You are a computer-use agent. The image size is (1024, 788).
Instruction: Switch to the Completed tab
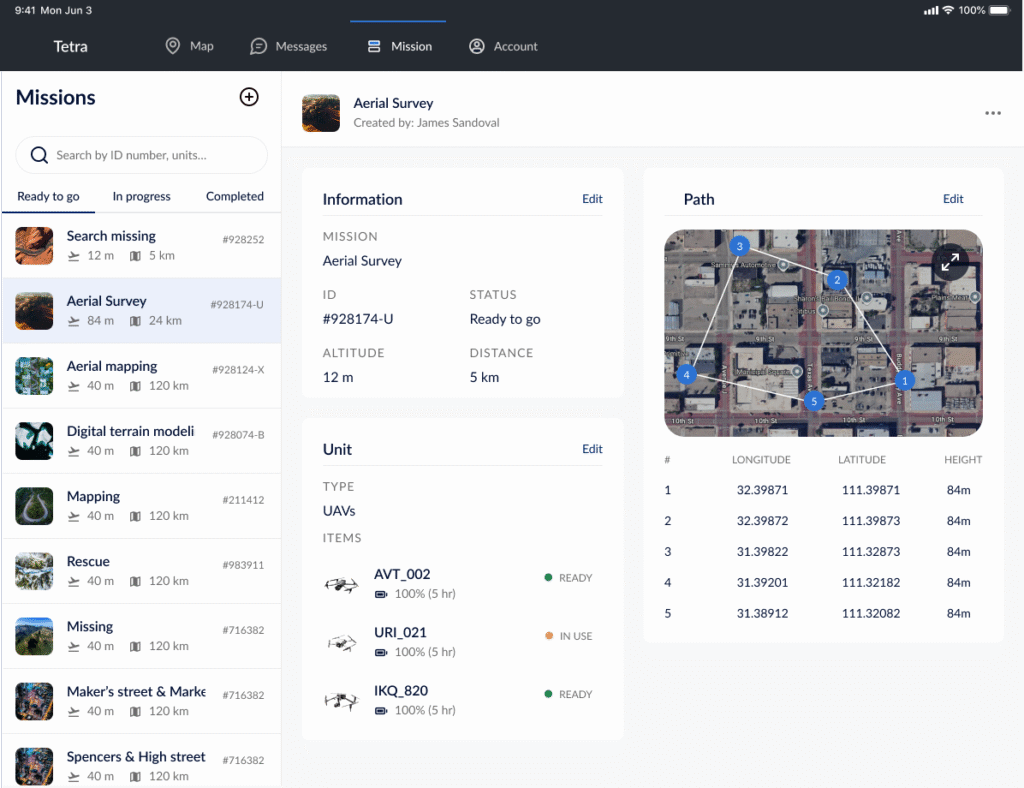[235, 196]
